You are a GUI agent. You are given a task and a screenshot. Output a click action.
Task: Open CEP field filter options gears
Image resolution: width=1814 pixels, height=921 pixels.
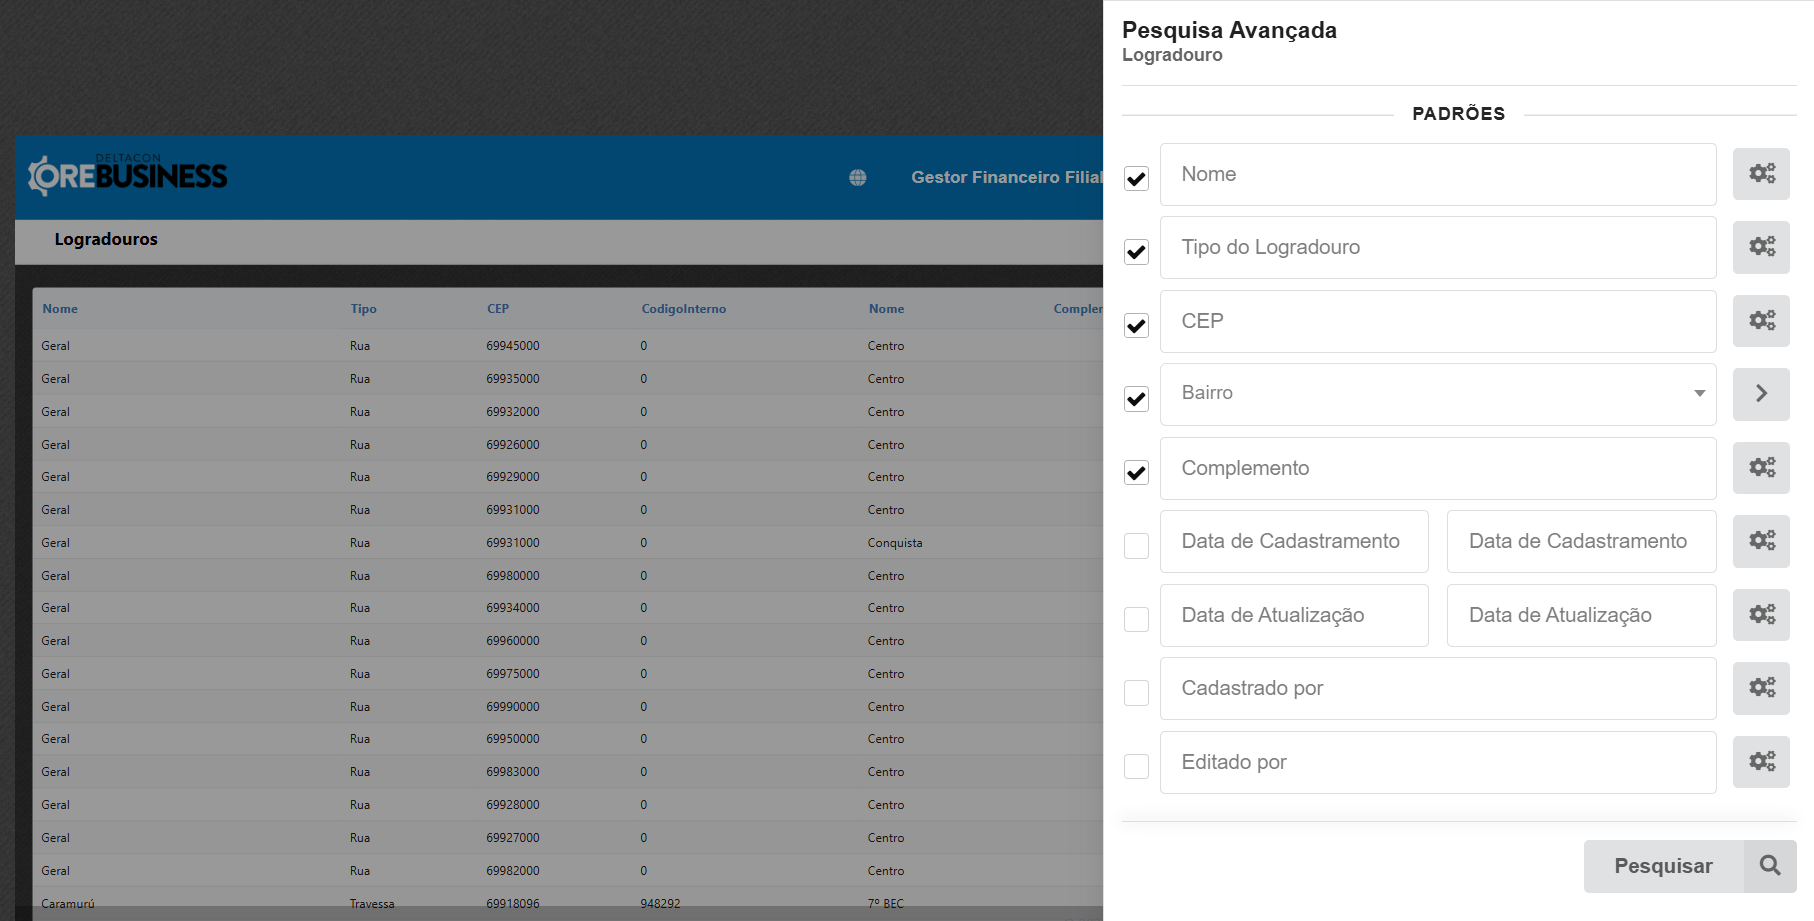(x=1760, y=321)
